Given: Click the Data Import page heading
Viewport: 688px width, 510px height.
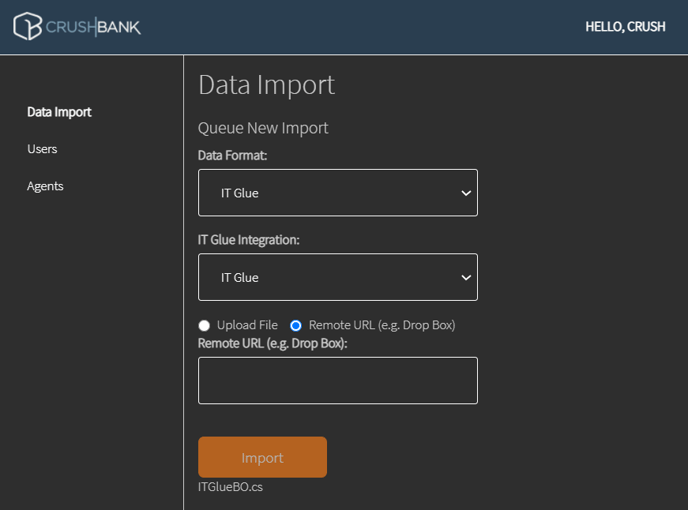Looking at the screenshot, I should click(266, 85).
